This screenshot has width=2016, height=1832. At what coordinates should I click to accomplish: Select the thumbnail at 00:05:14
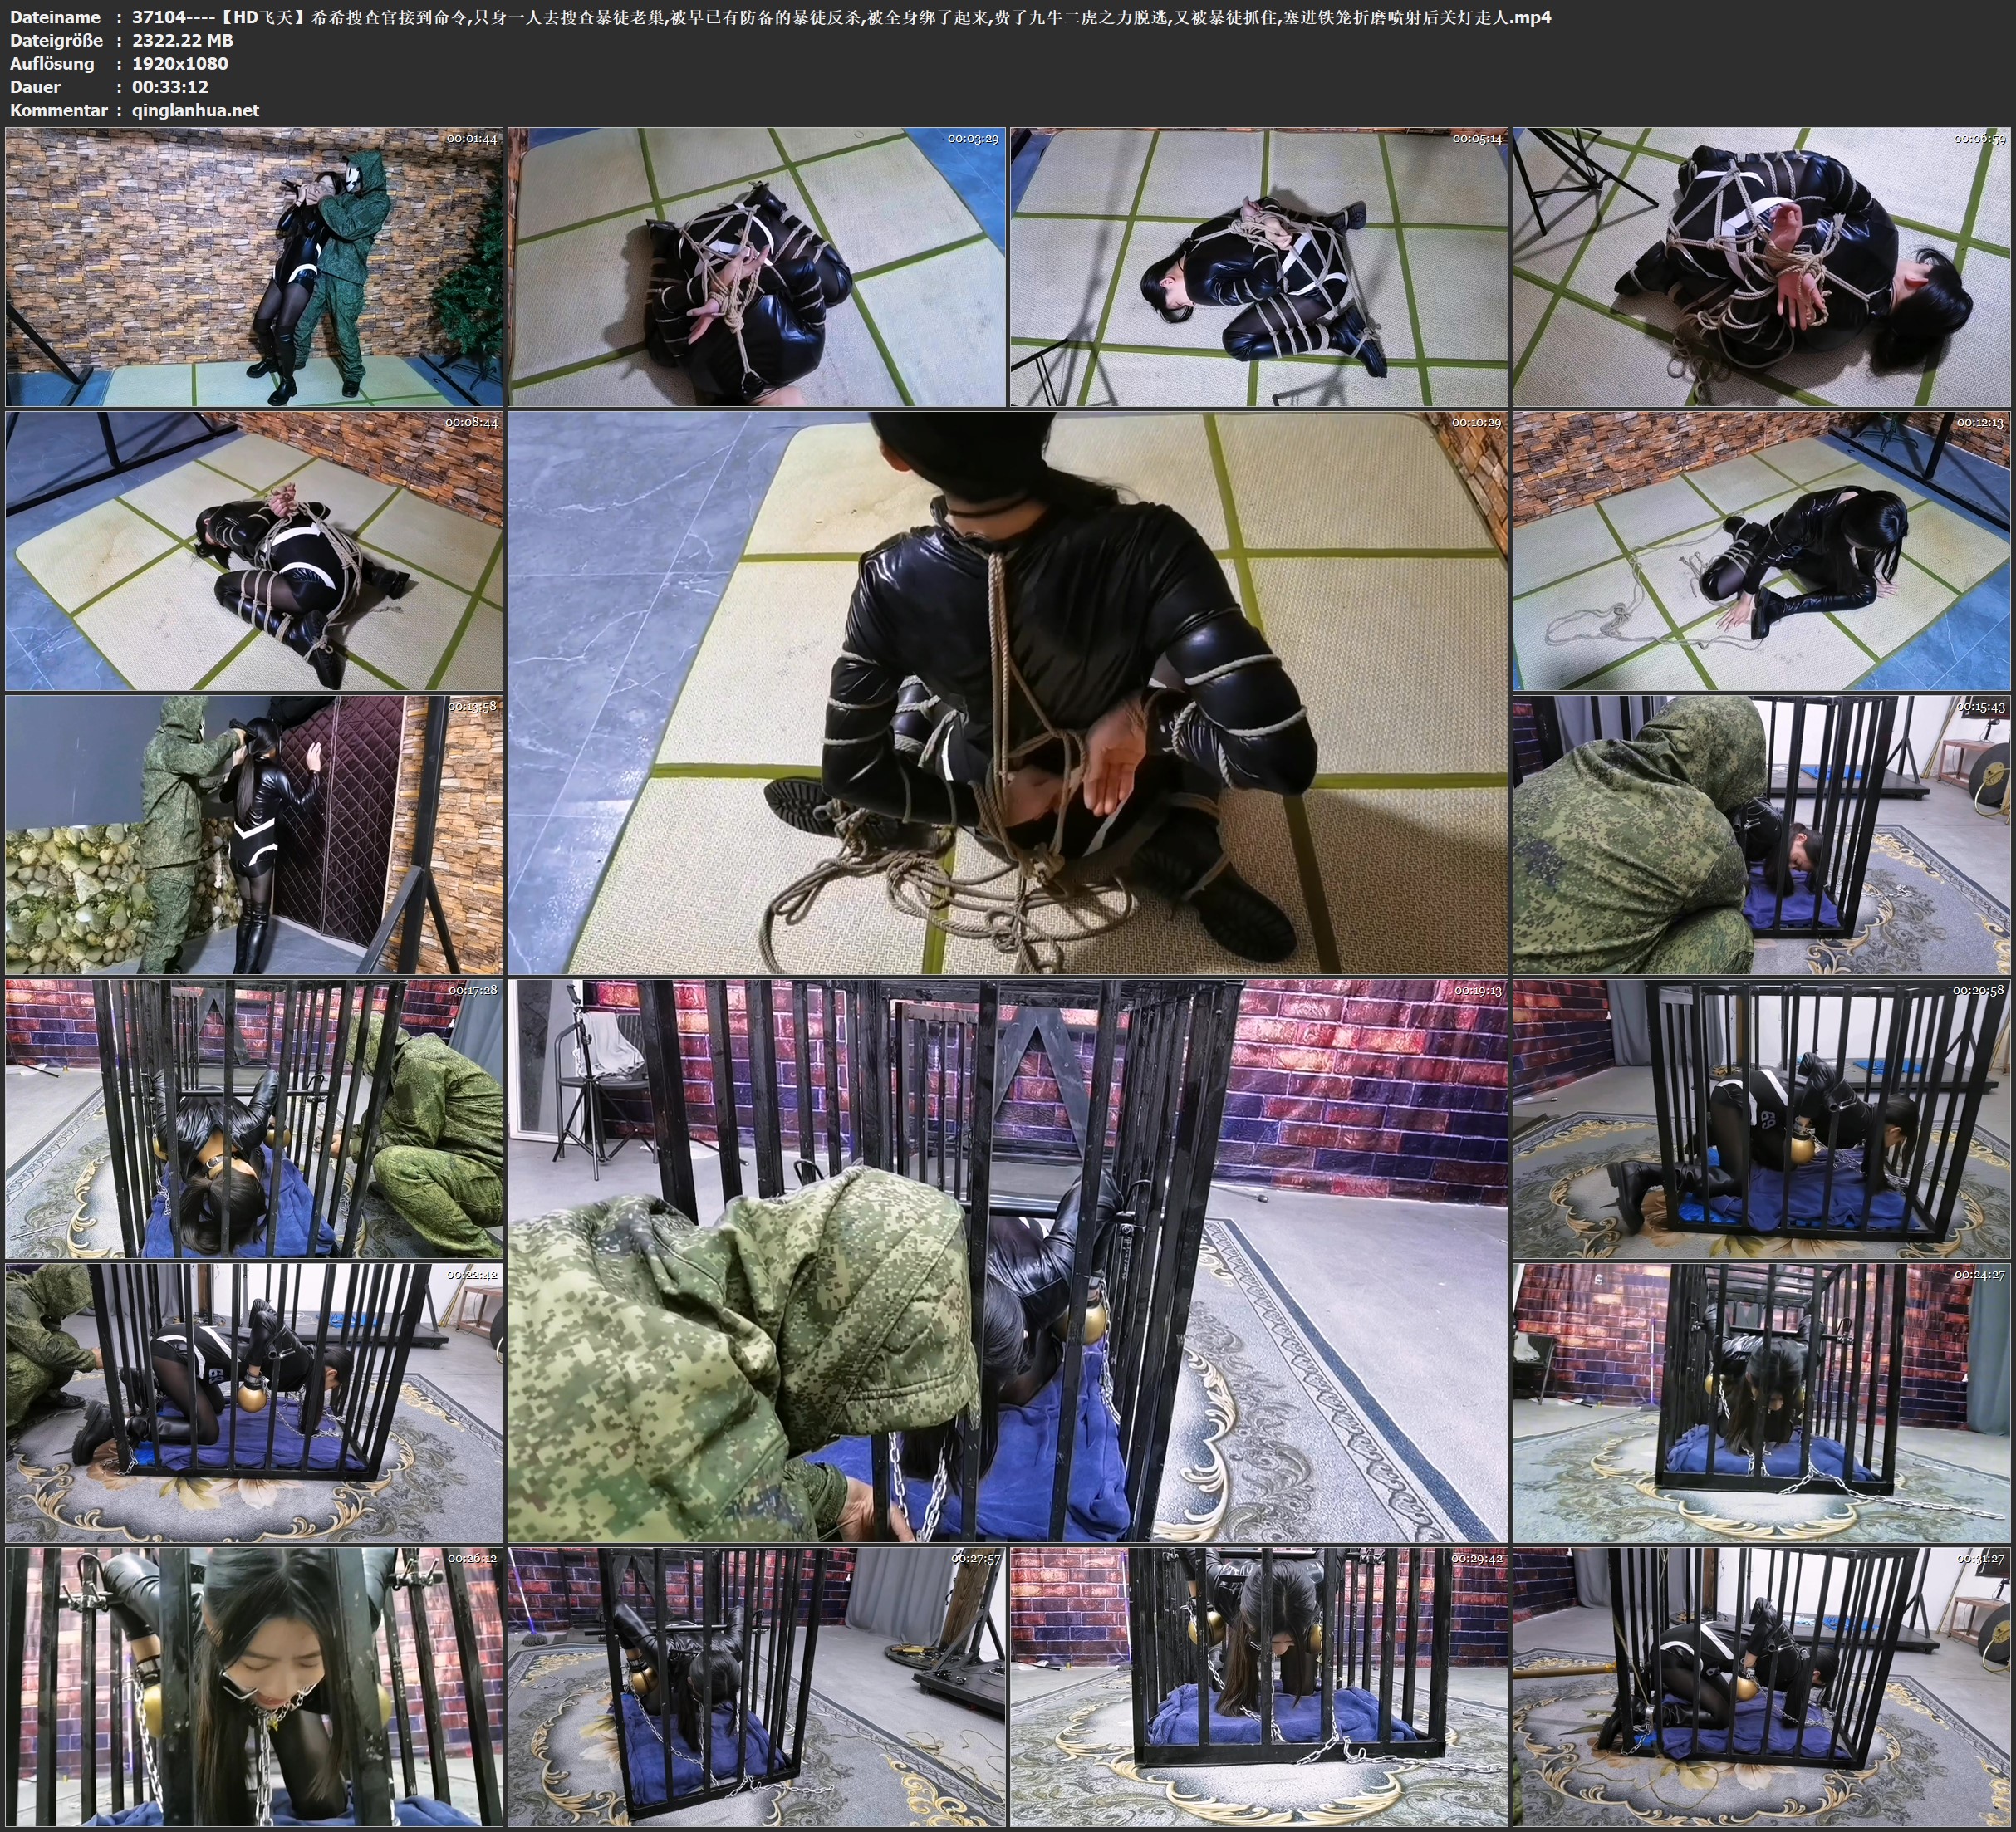[x=1258, y=266]
